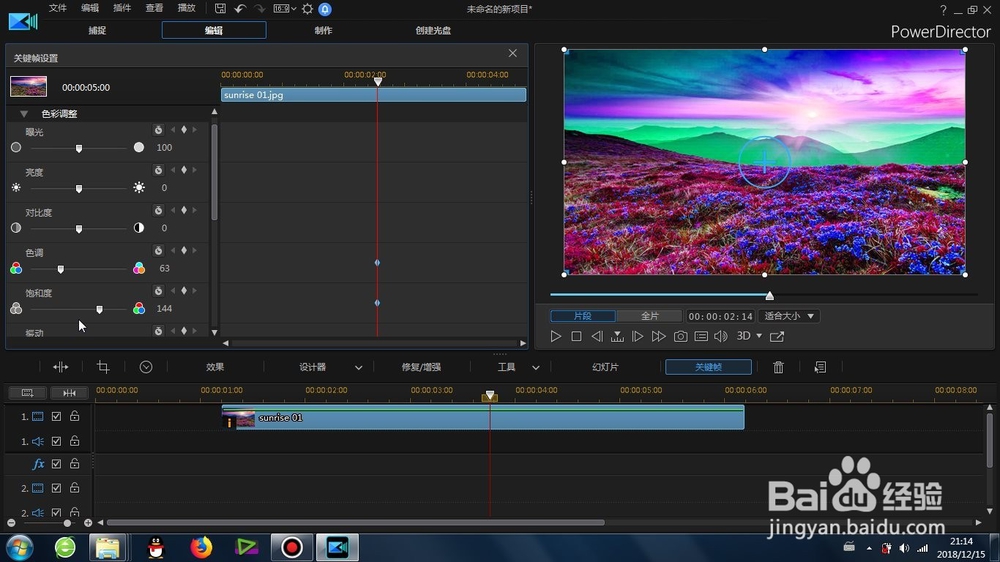
Task: Select the 色调 keyframe marker on timeline
Action: click(377, 263)
